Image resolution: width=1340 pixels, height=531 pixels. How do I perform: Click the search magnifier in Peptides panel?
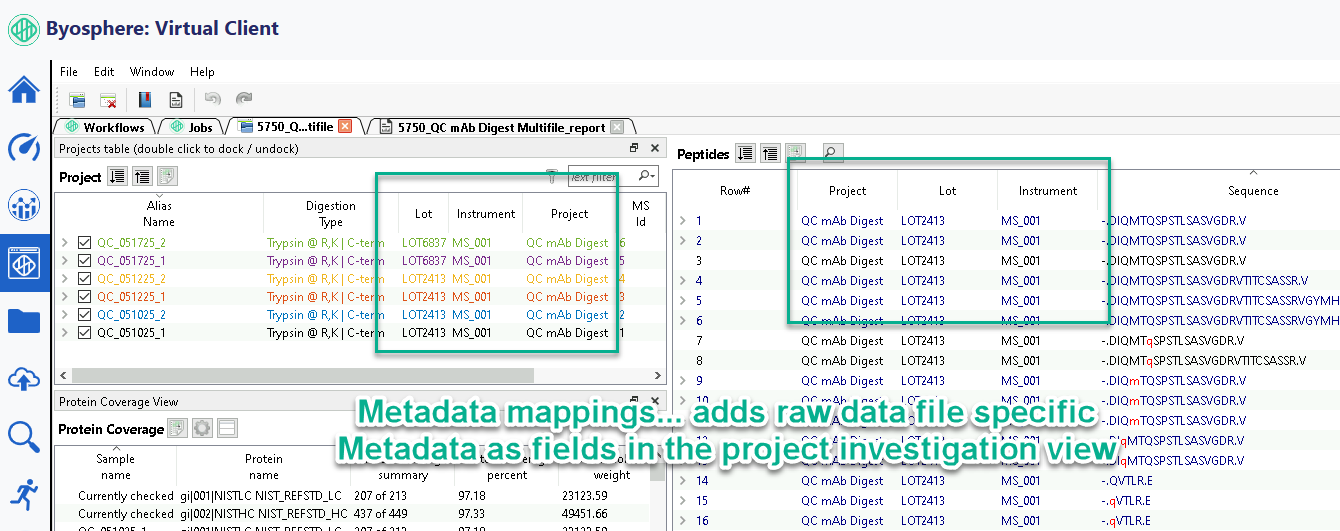tap(832, 153)
